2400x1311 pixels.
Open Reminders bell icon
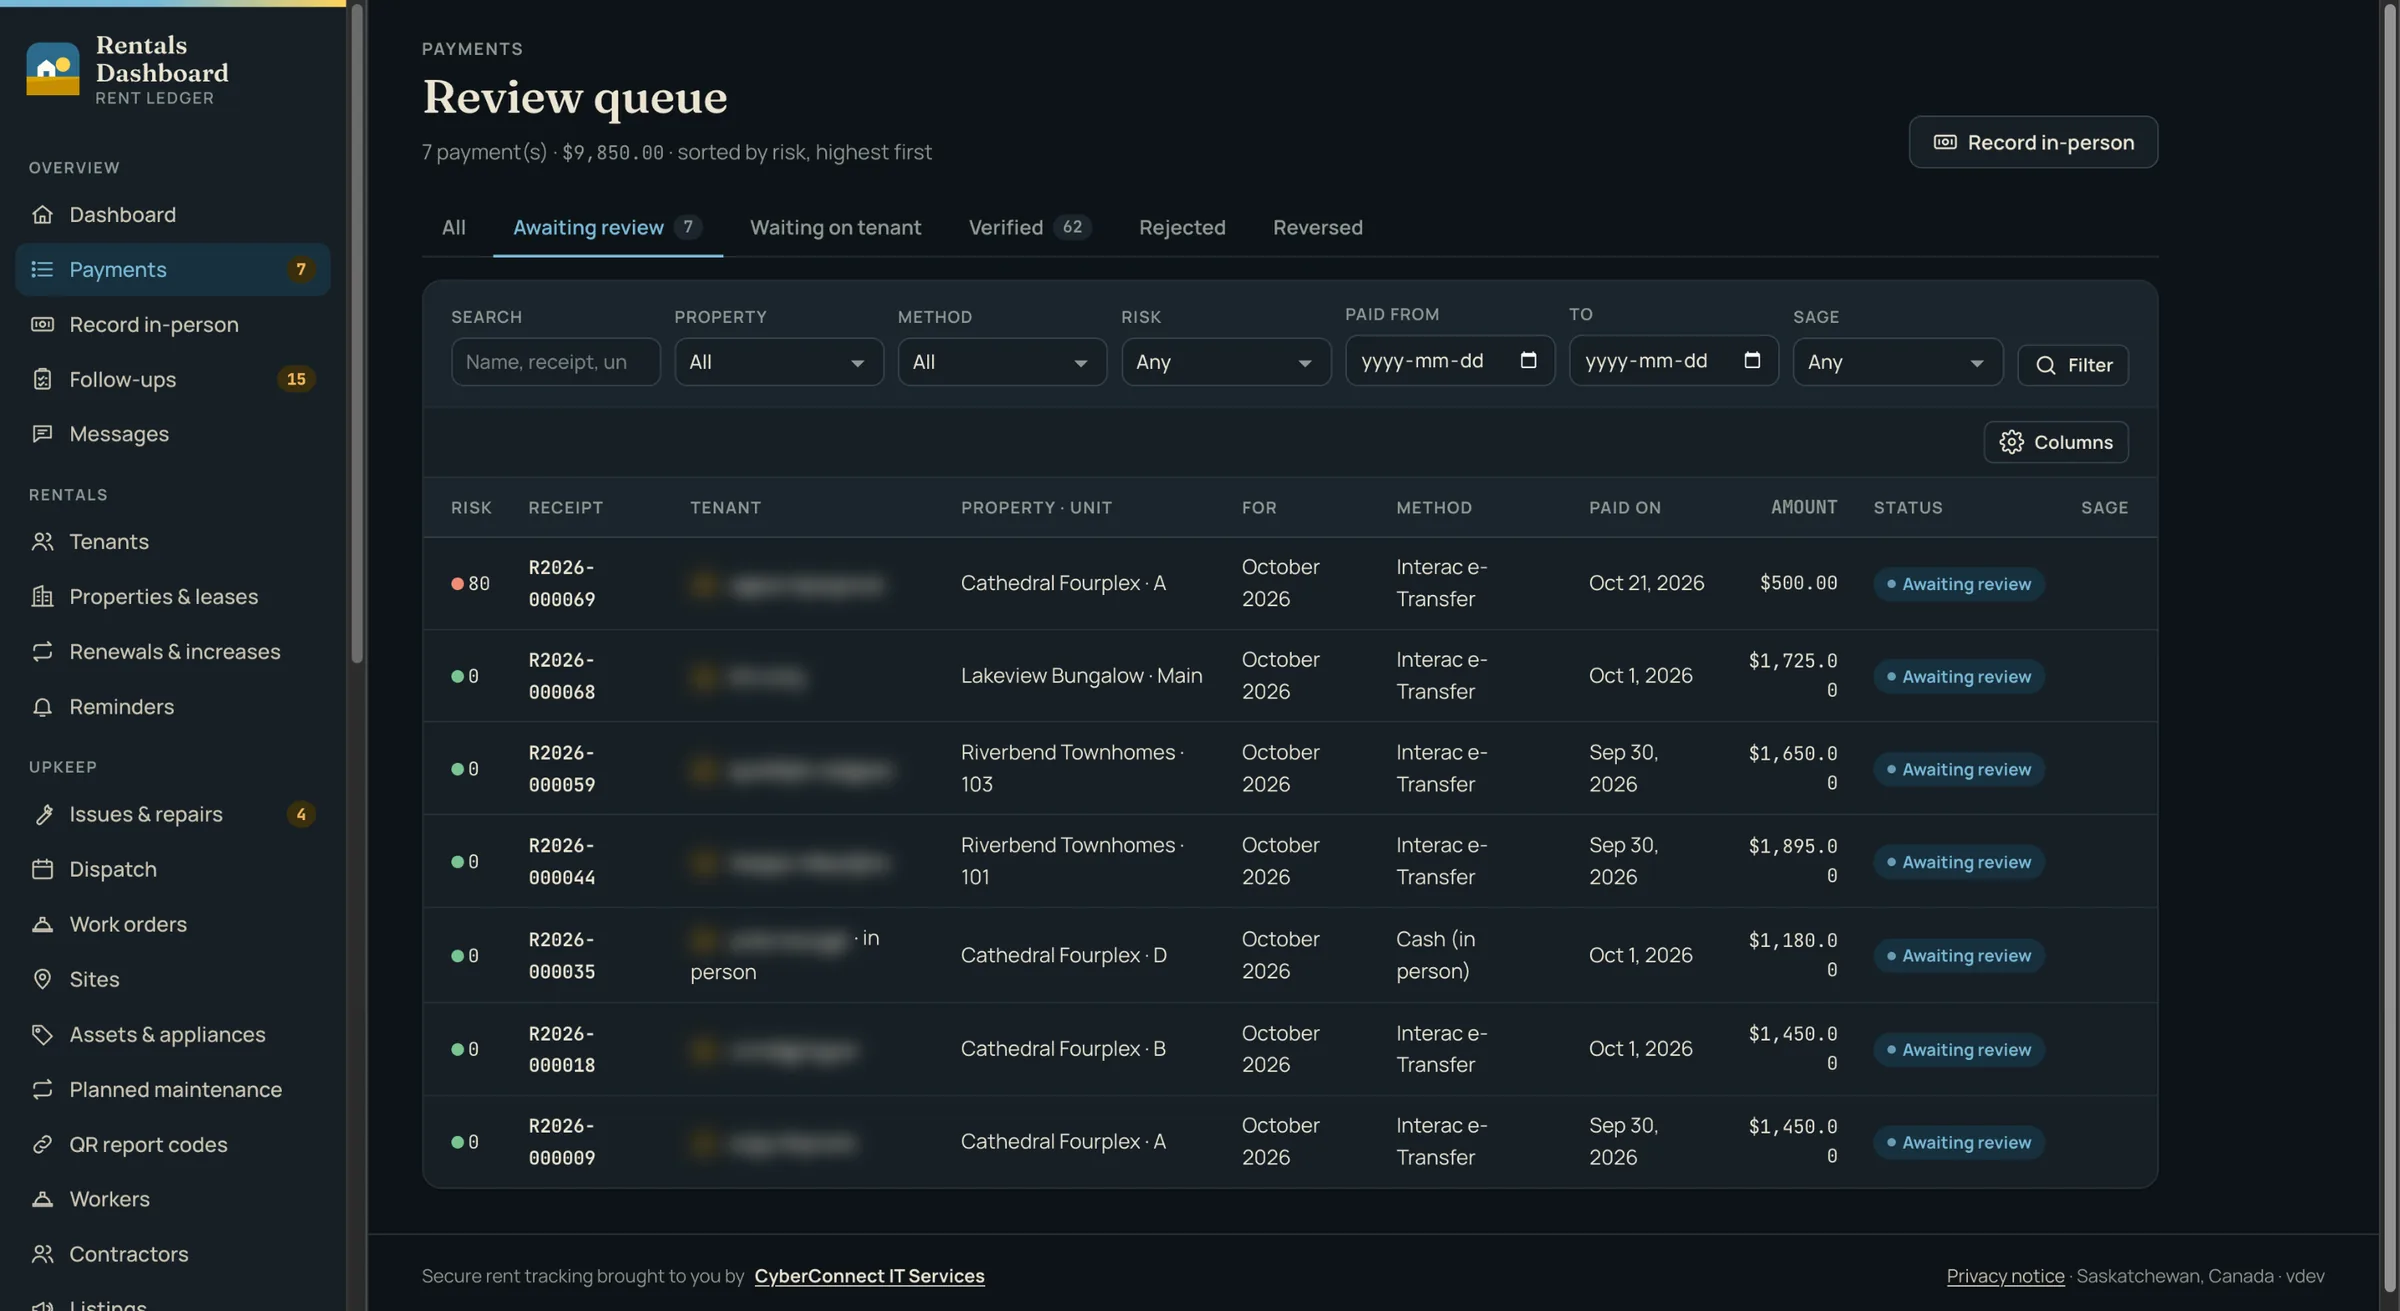(42, 706)
